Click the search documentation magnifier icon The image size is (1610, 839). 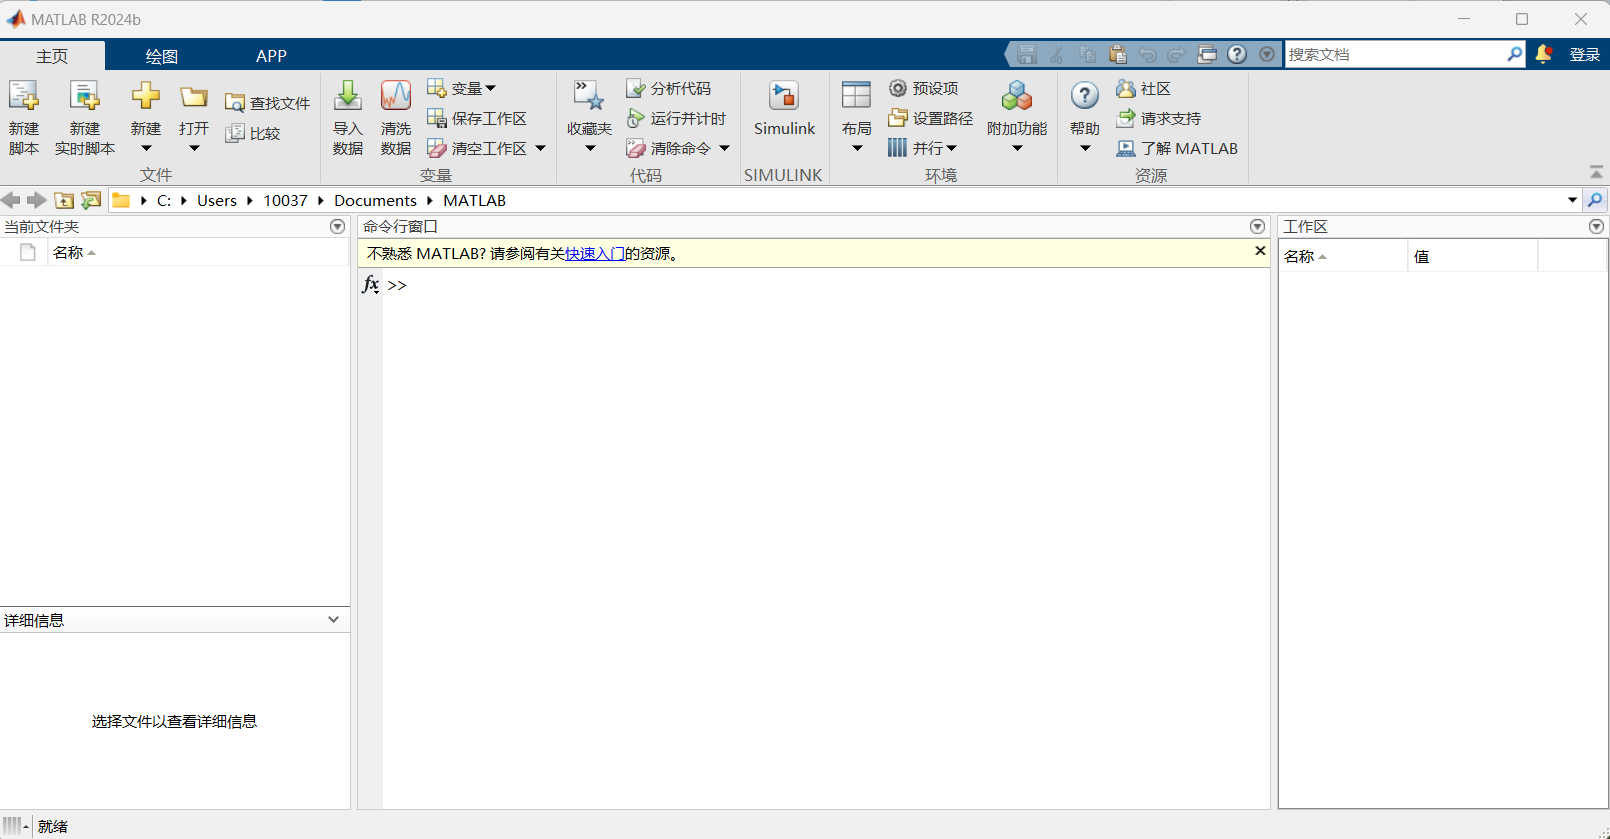click(1515, 54)
